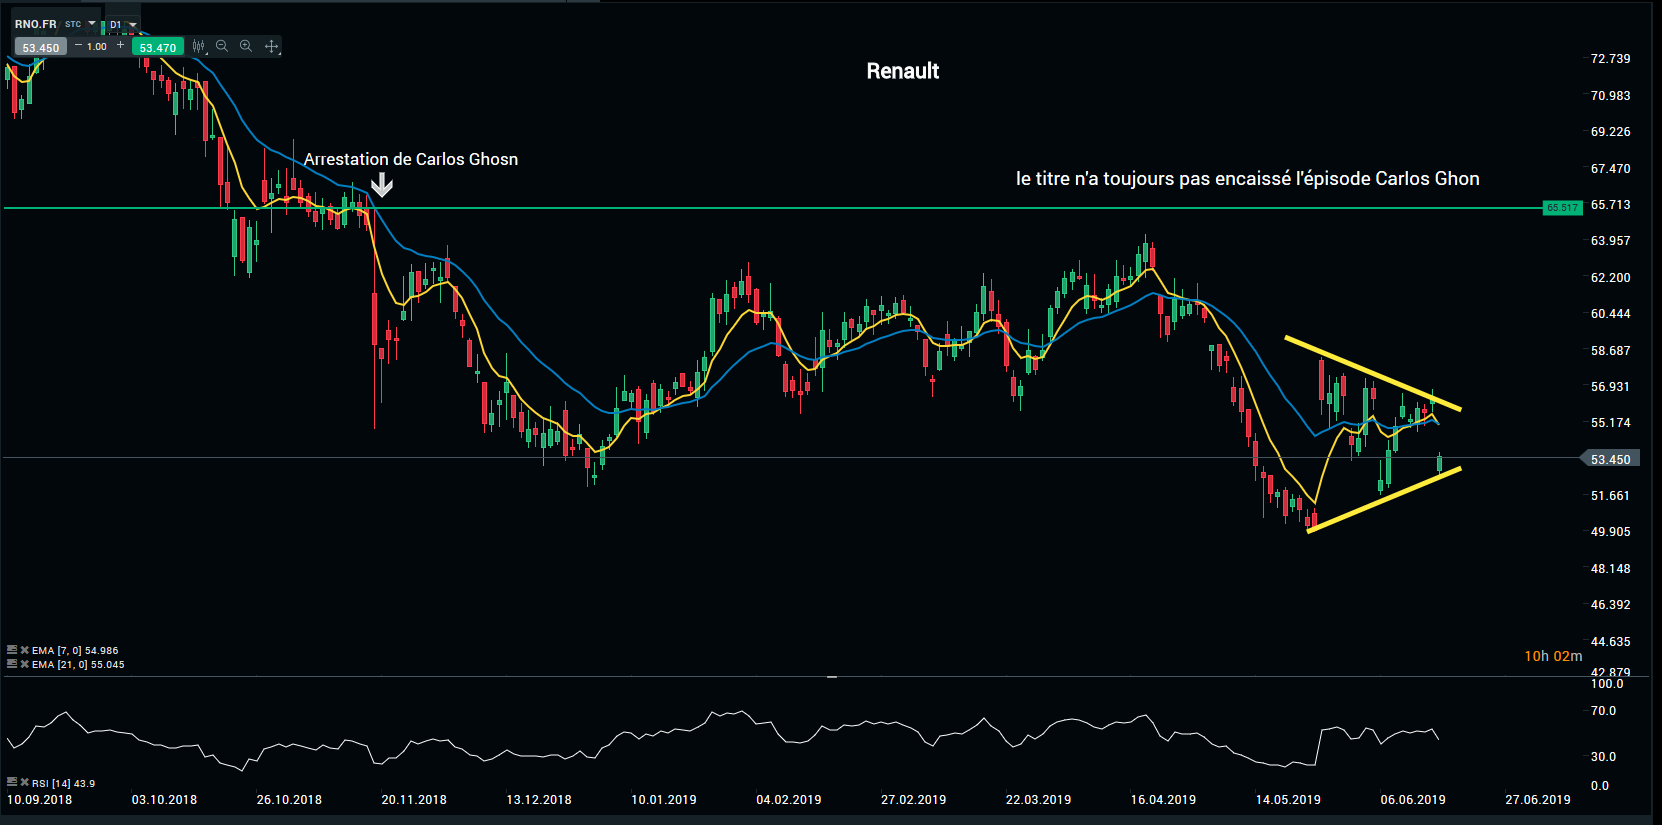This screenshot has width=1662, height=825.
Task: Click the 53.450 current price axis marker
Action: [1609, 459]
